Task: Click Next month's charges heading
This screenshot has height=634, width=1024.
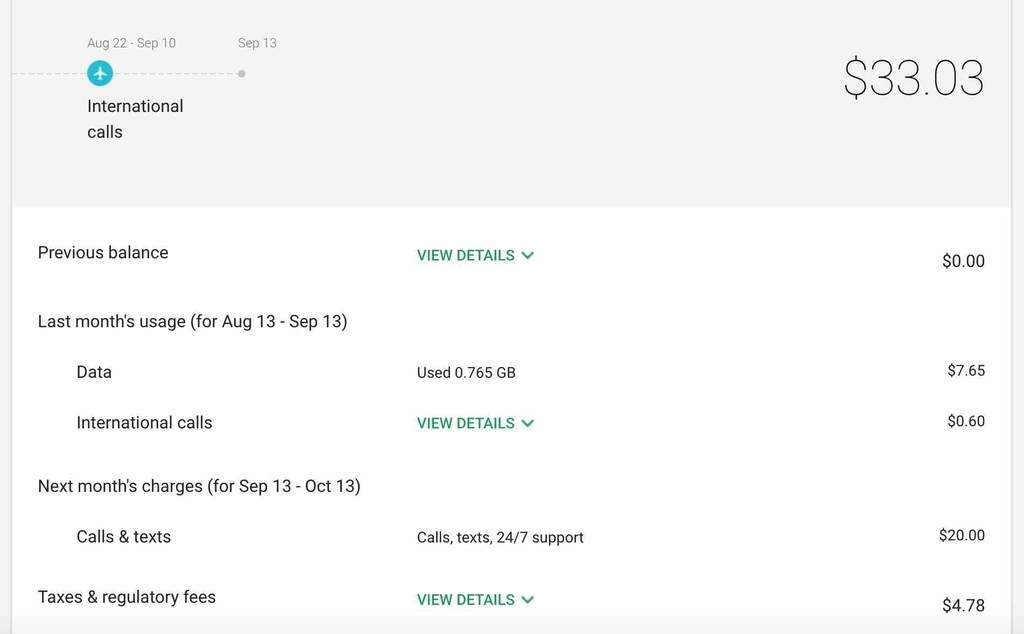Action: click(x=199, y=486)
